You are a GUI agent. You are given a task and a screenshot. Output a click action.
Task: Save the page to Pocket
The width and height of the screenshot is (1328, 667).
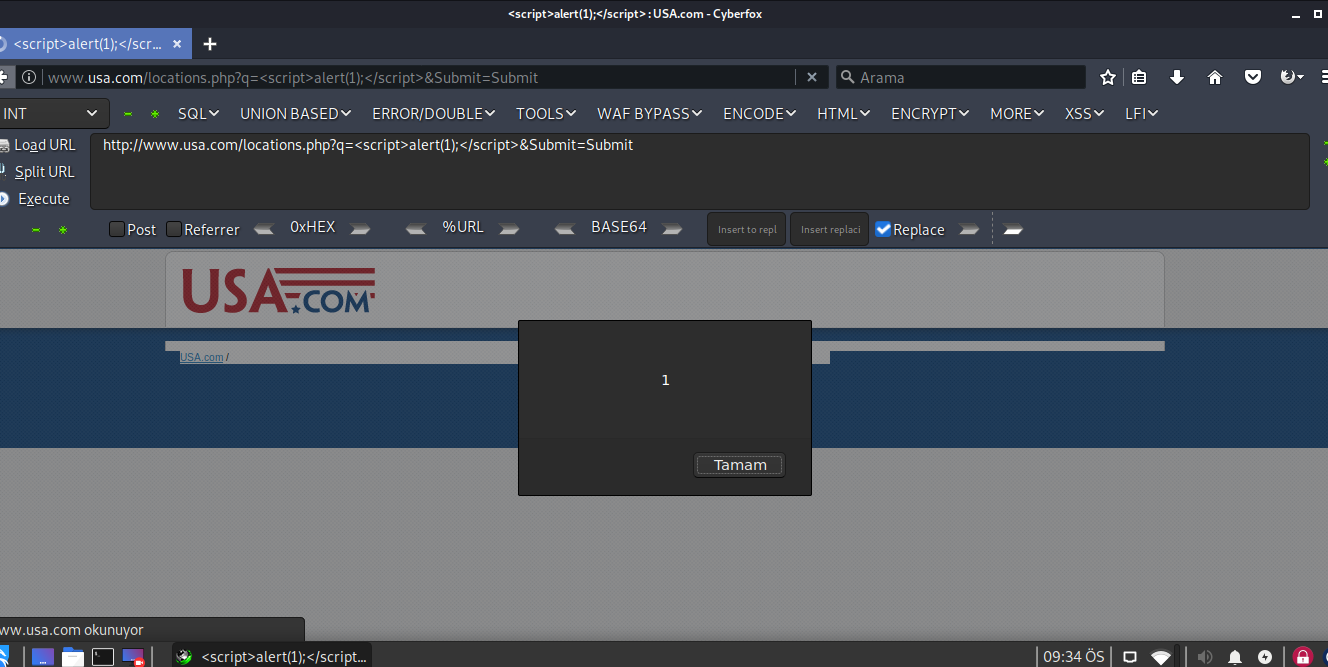tap(1253, 77)
